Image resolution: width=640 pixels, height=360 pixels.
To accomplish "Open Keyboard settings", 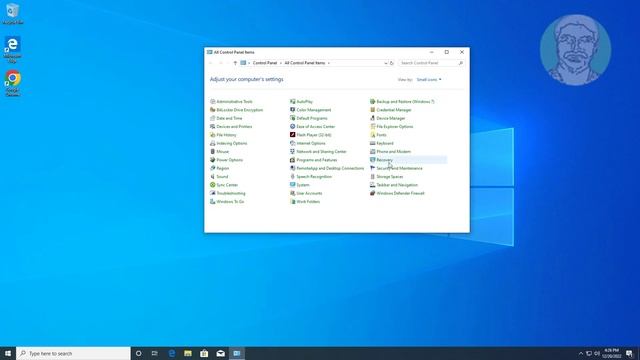I will click(382, 143).
